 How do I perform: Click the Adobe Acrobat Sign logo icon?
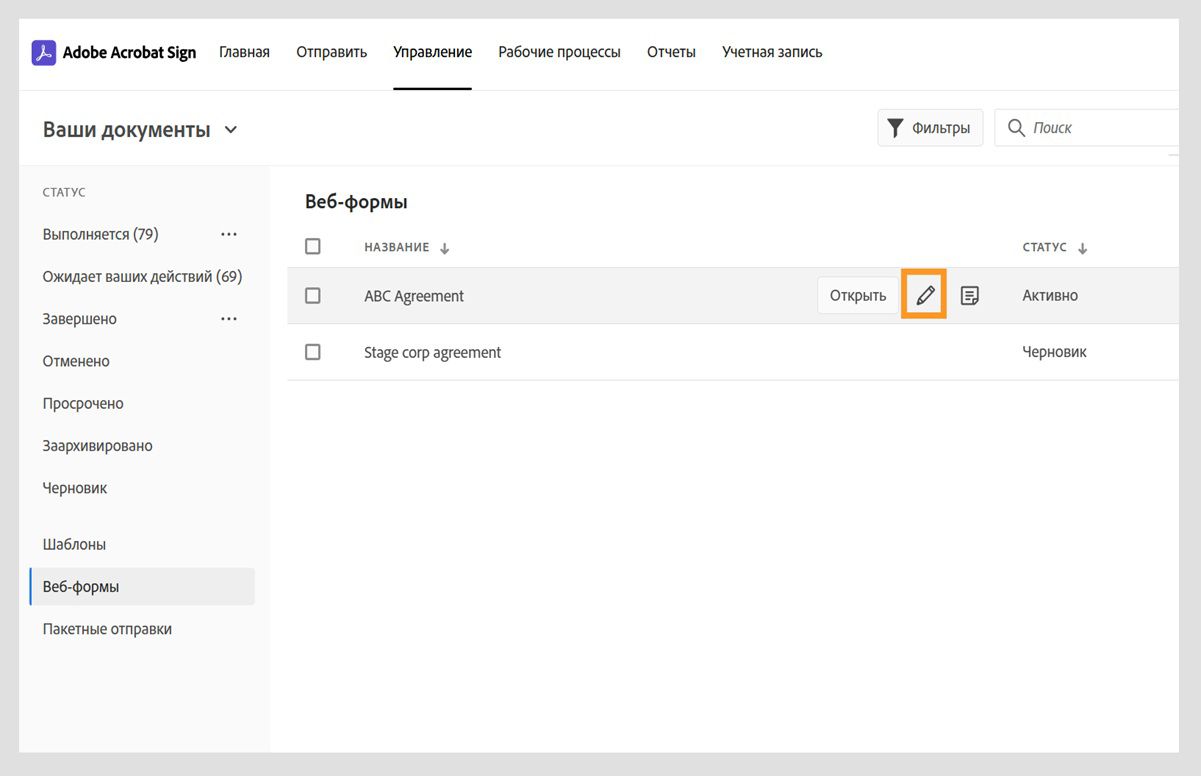pyautogui.click(x=44, y=52)
